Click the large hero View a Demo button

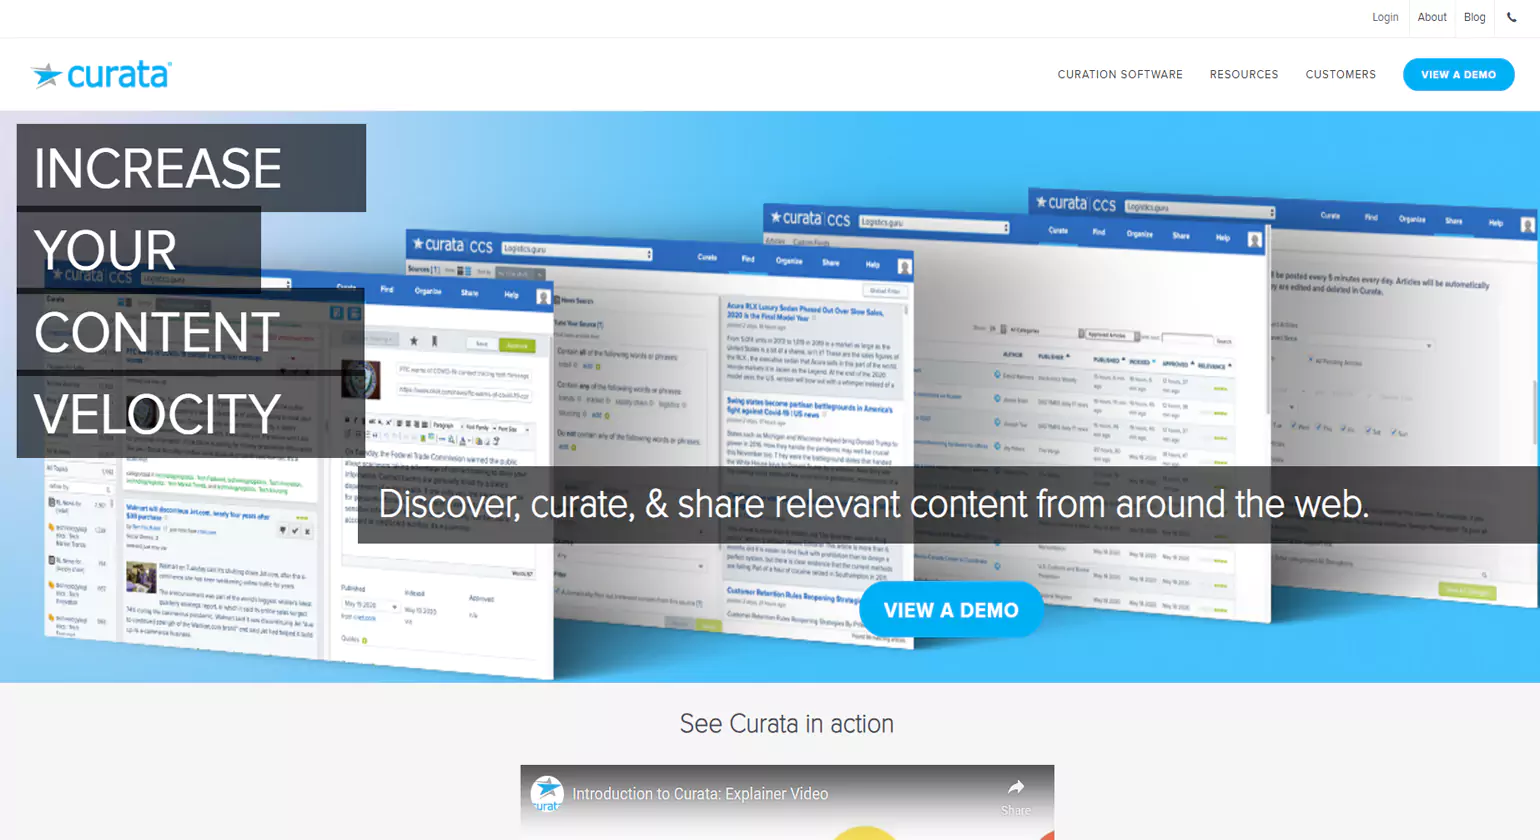click(950, 610)
